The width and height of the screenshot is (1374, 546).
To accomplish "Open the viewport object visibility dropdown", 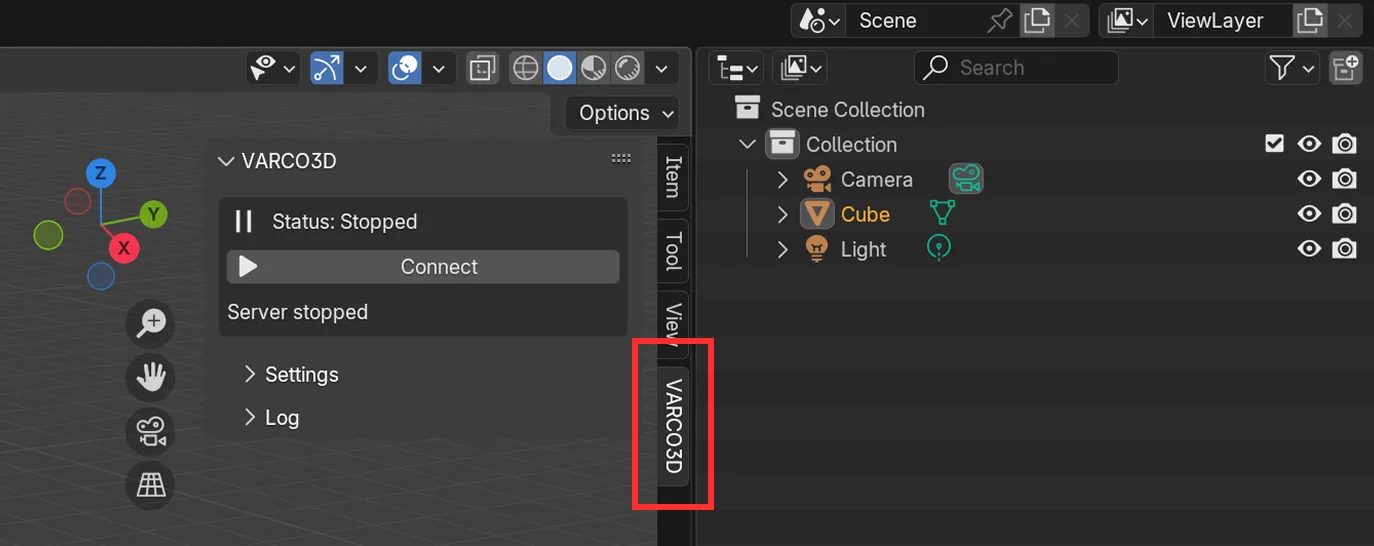I will pos(273,68).
